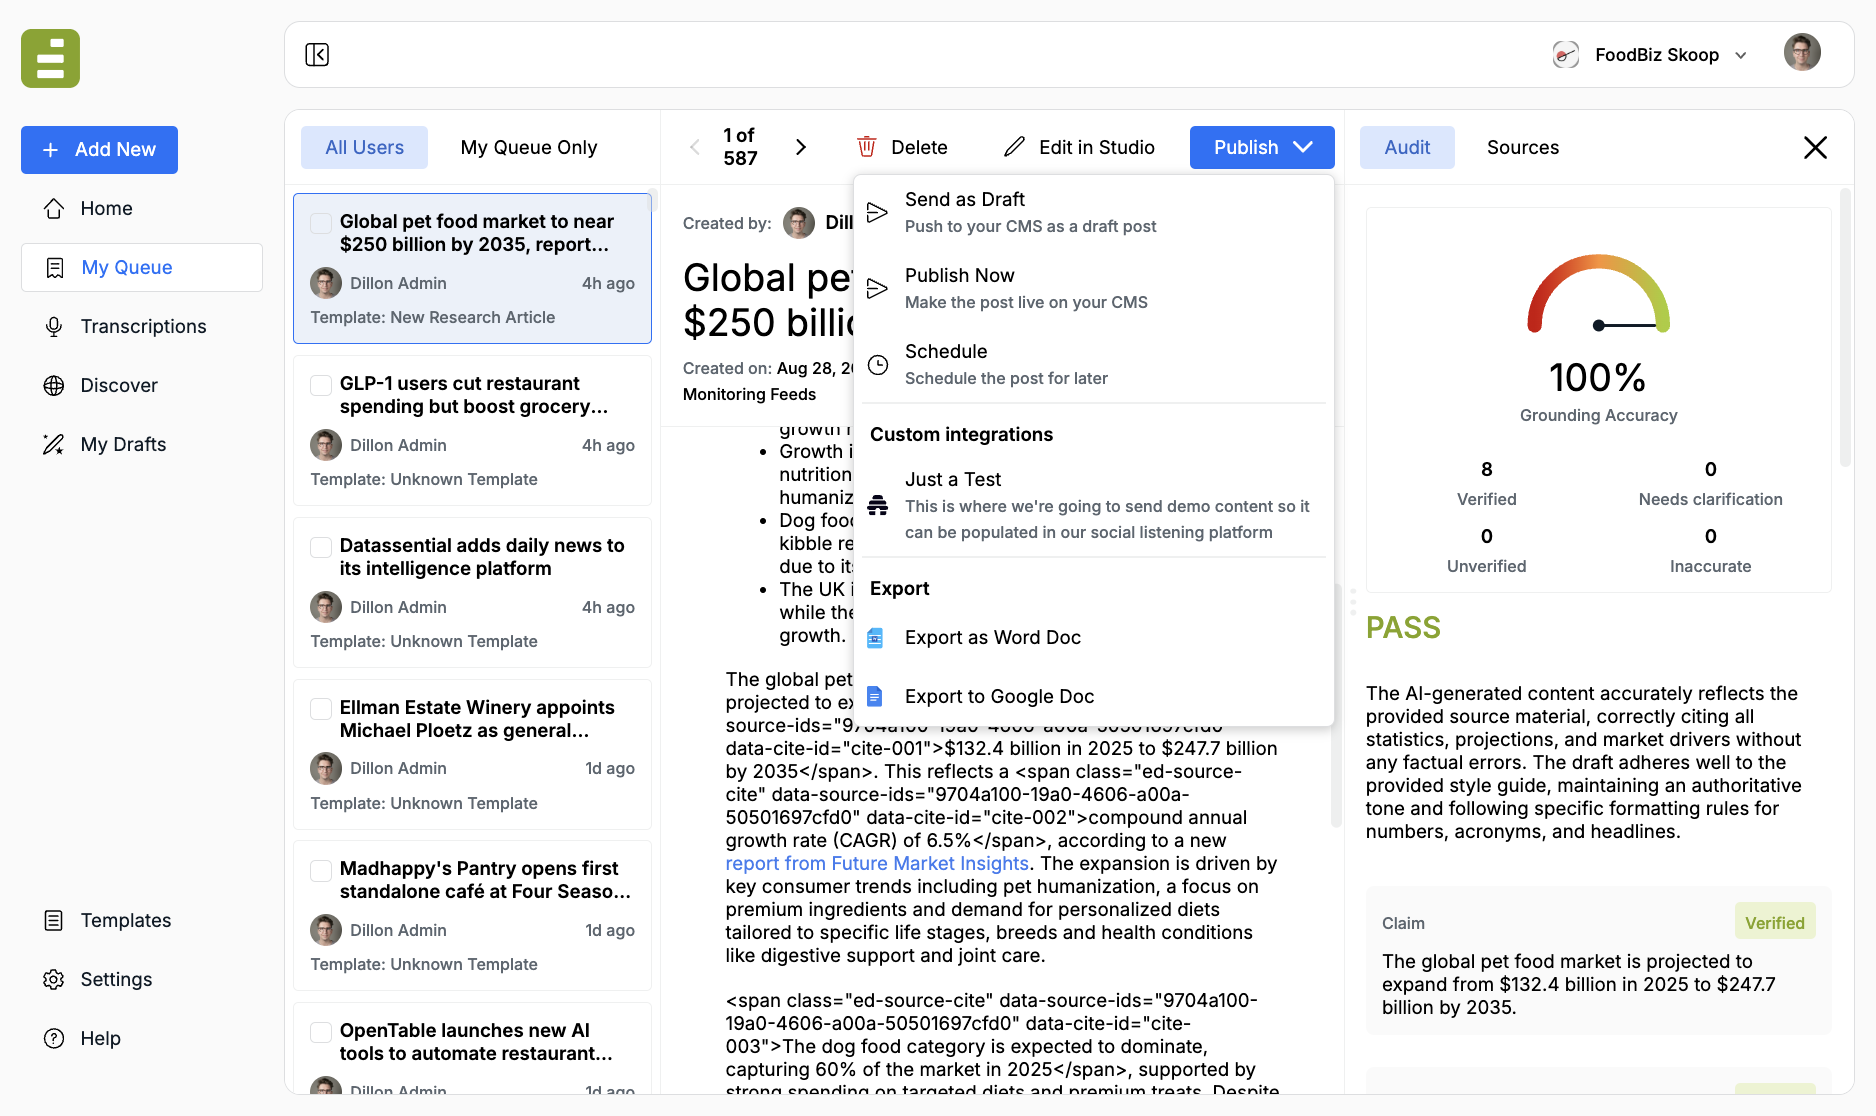This screenshot has height=1116, width=1876.
Task: Check the Datassential daily news article
Action: [321, 546]
